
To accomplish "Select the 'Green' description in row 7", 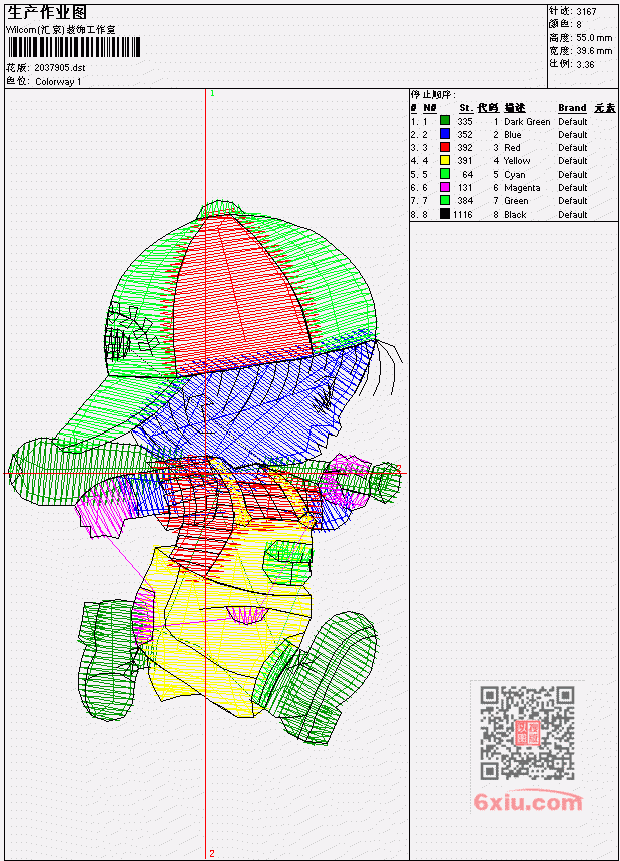I will [516, 201].
